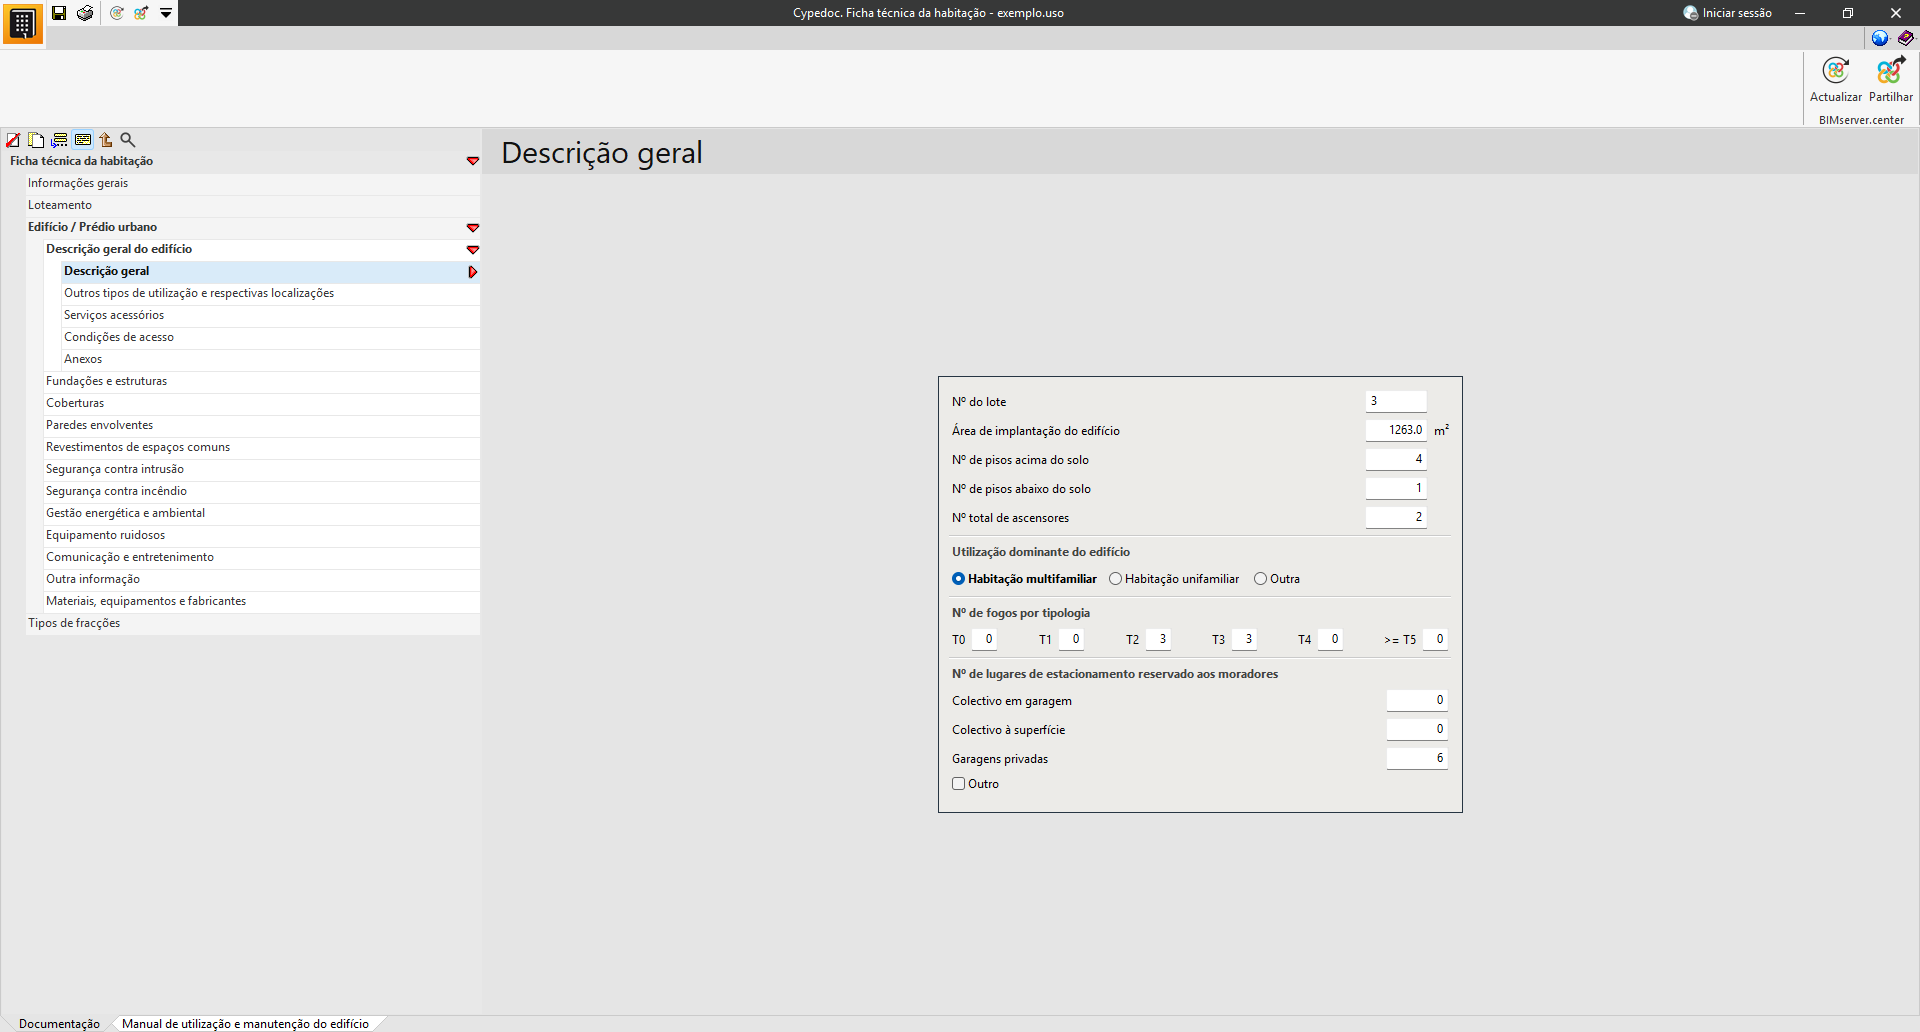Switch to the Documentação tab
Viewport: 1920px width, 1032px height.
(59, 1023)
